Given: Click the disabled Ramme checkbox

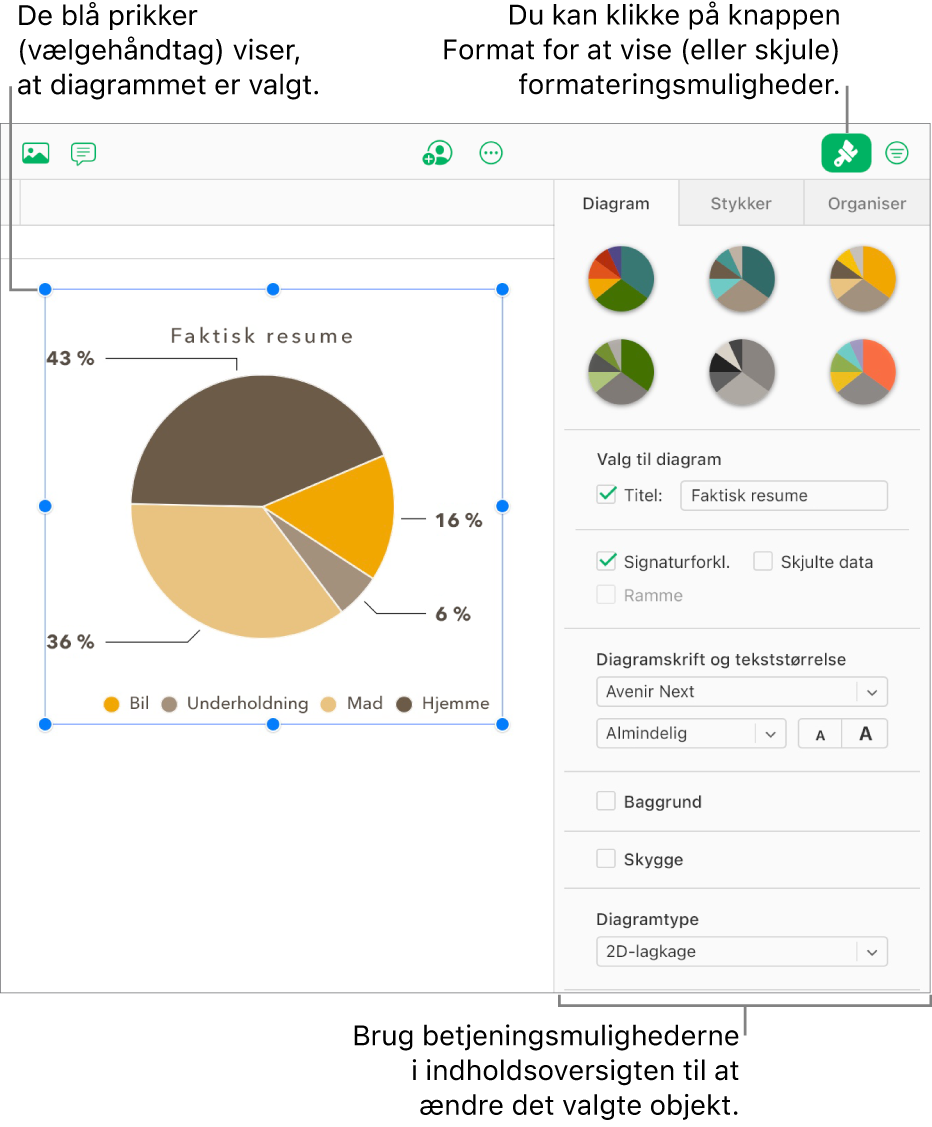Looking at the screenshot, I should click(x=606, y=594).
